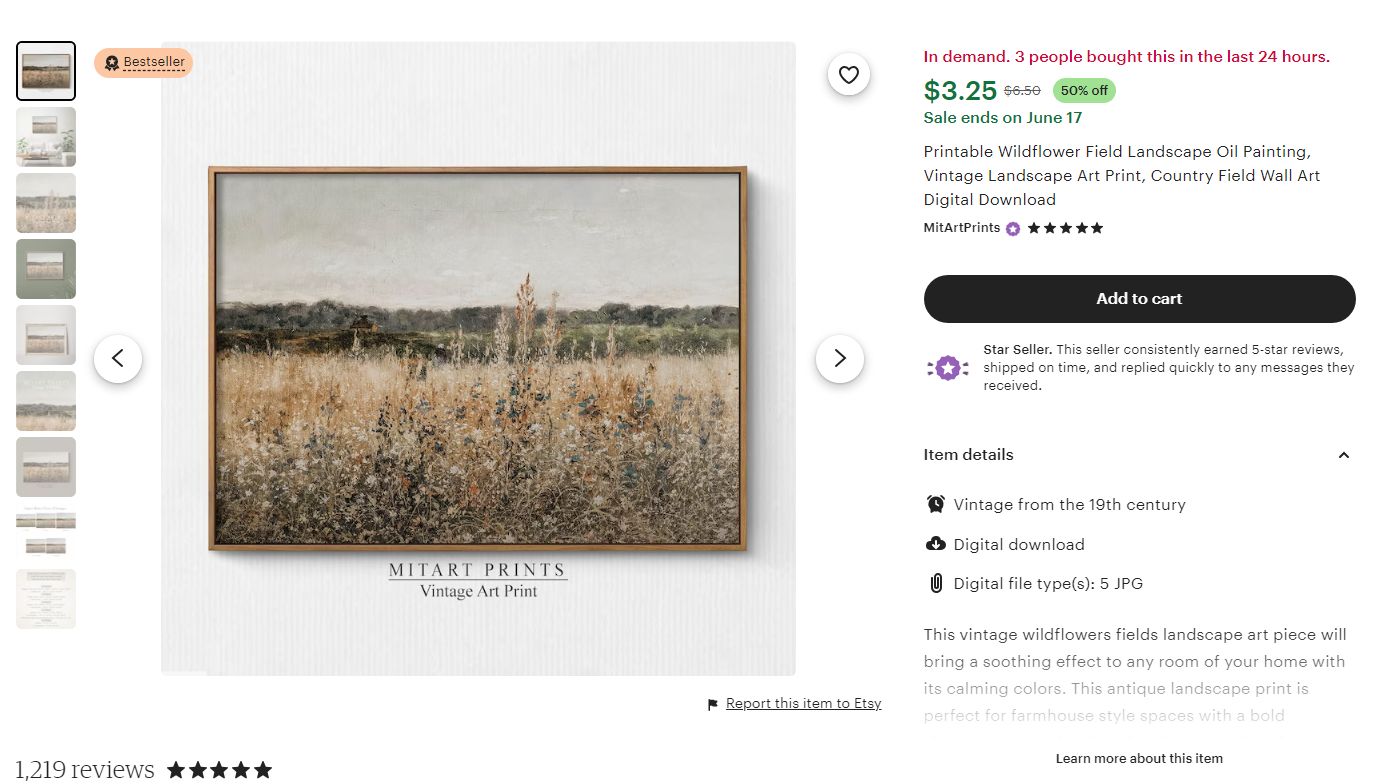Add the print to your cart
Viewport: 1390px width, 781px height.
tap(1139, 298)
